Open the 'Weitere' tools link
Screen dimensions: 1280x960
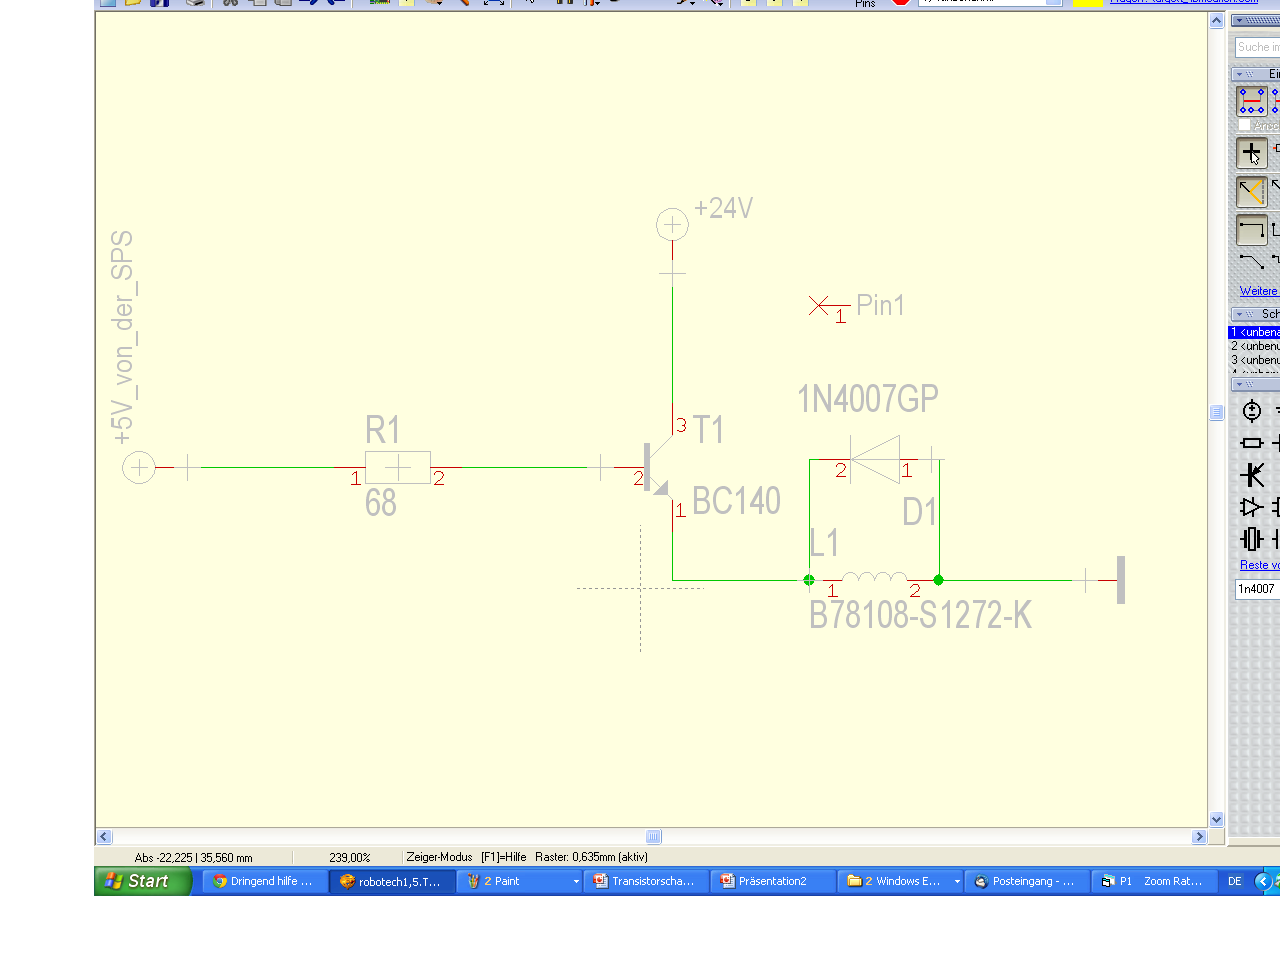tap(1258, 291)
